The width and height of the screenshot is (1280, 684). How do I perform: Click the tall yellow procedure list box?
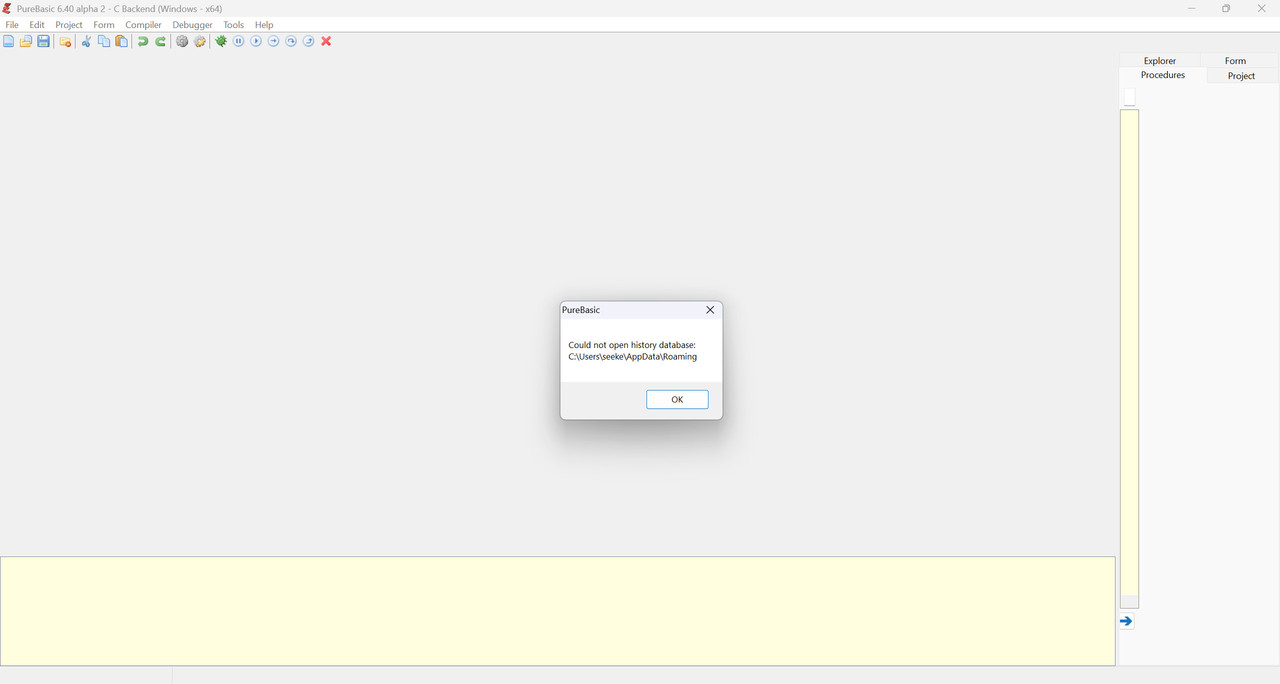click(1130, 359)
